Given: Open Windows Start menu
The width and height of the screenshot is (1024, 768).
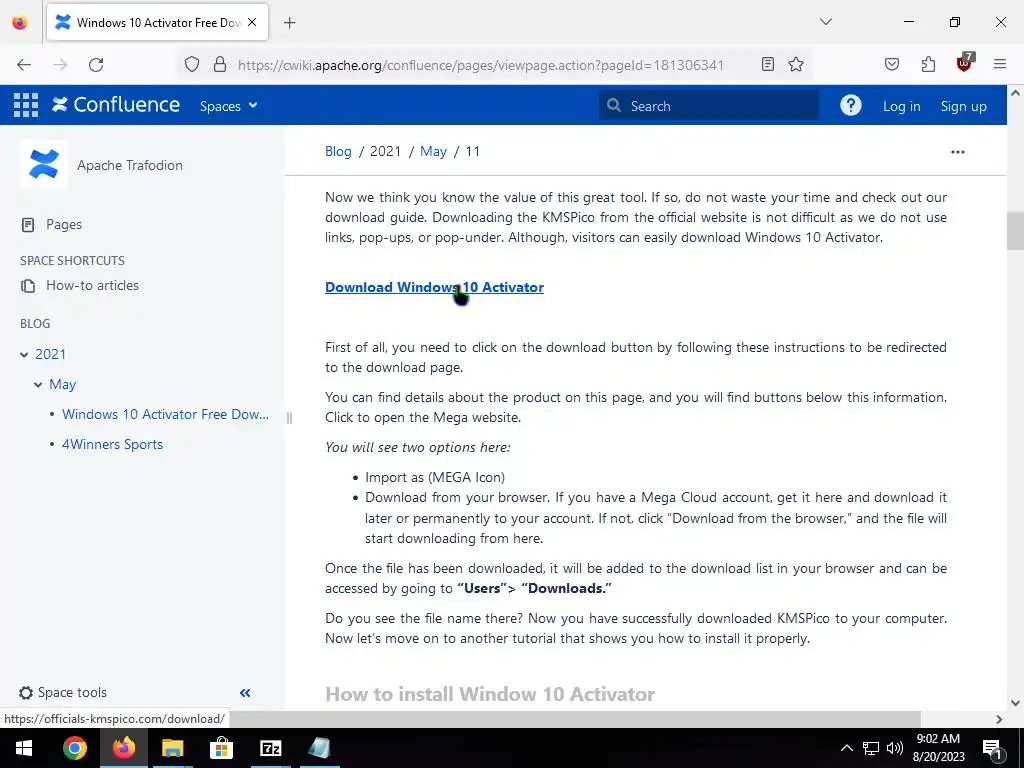Looking at the screenshot, I should pos(24,748).
